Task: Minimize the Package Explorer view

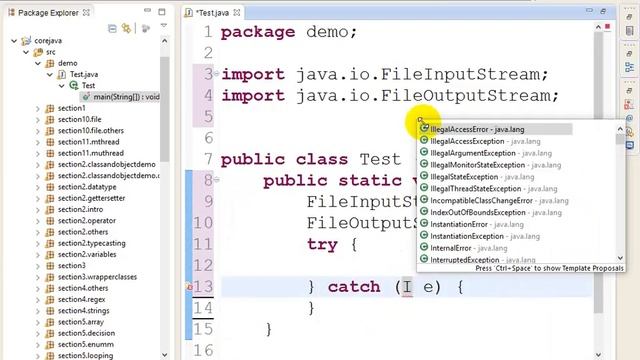Action: pyautogui.click(x=147, y=11)
